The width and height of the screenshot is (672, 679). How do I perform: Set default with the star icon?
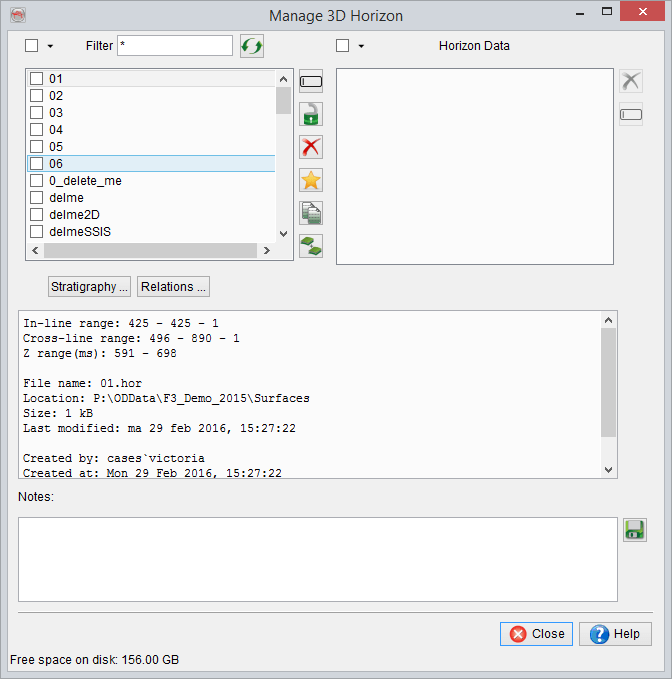point(311,180)
